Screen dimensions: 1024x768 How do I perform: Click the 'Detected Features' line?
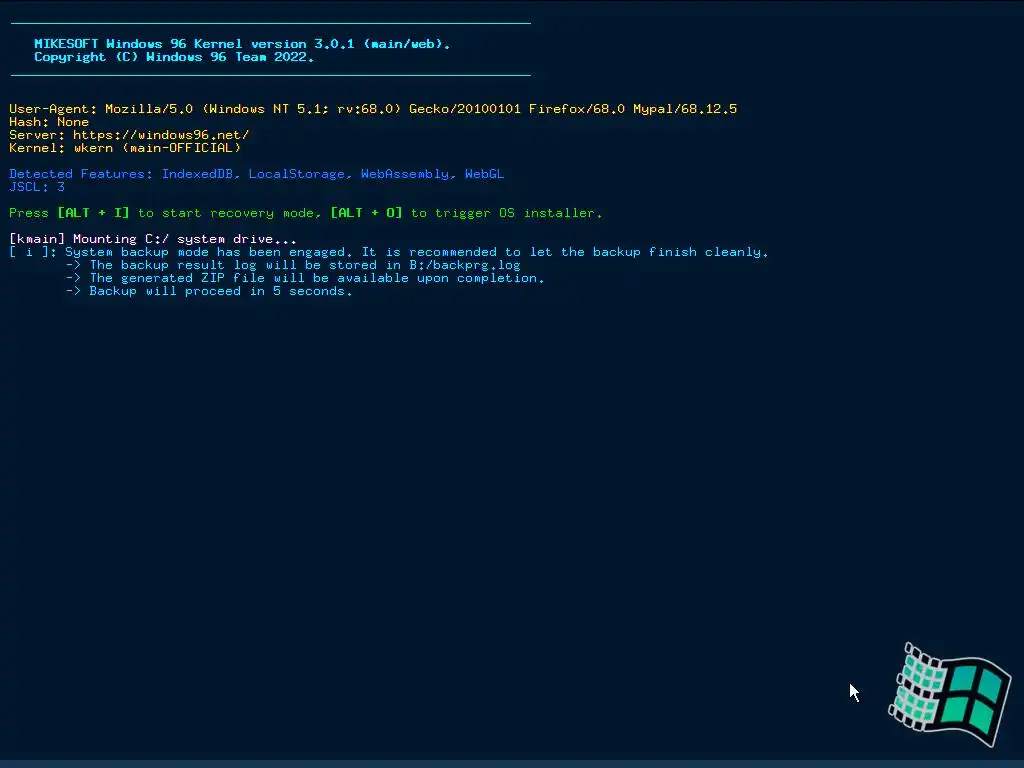click(257, 174)
